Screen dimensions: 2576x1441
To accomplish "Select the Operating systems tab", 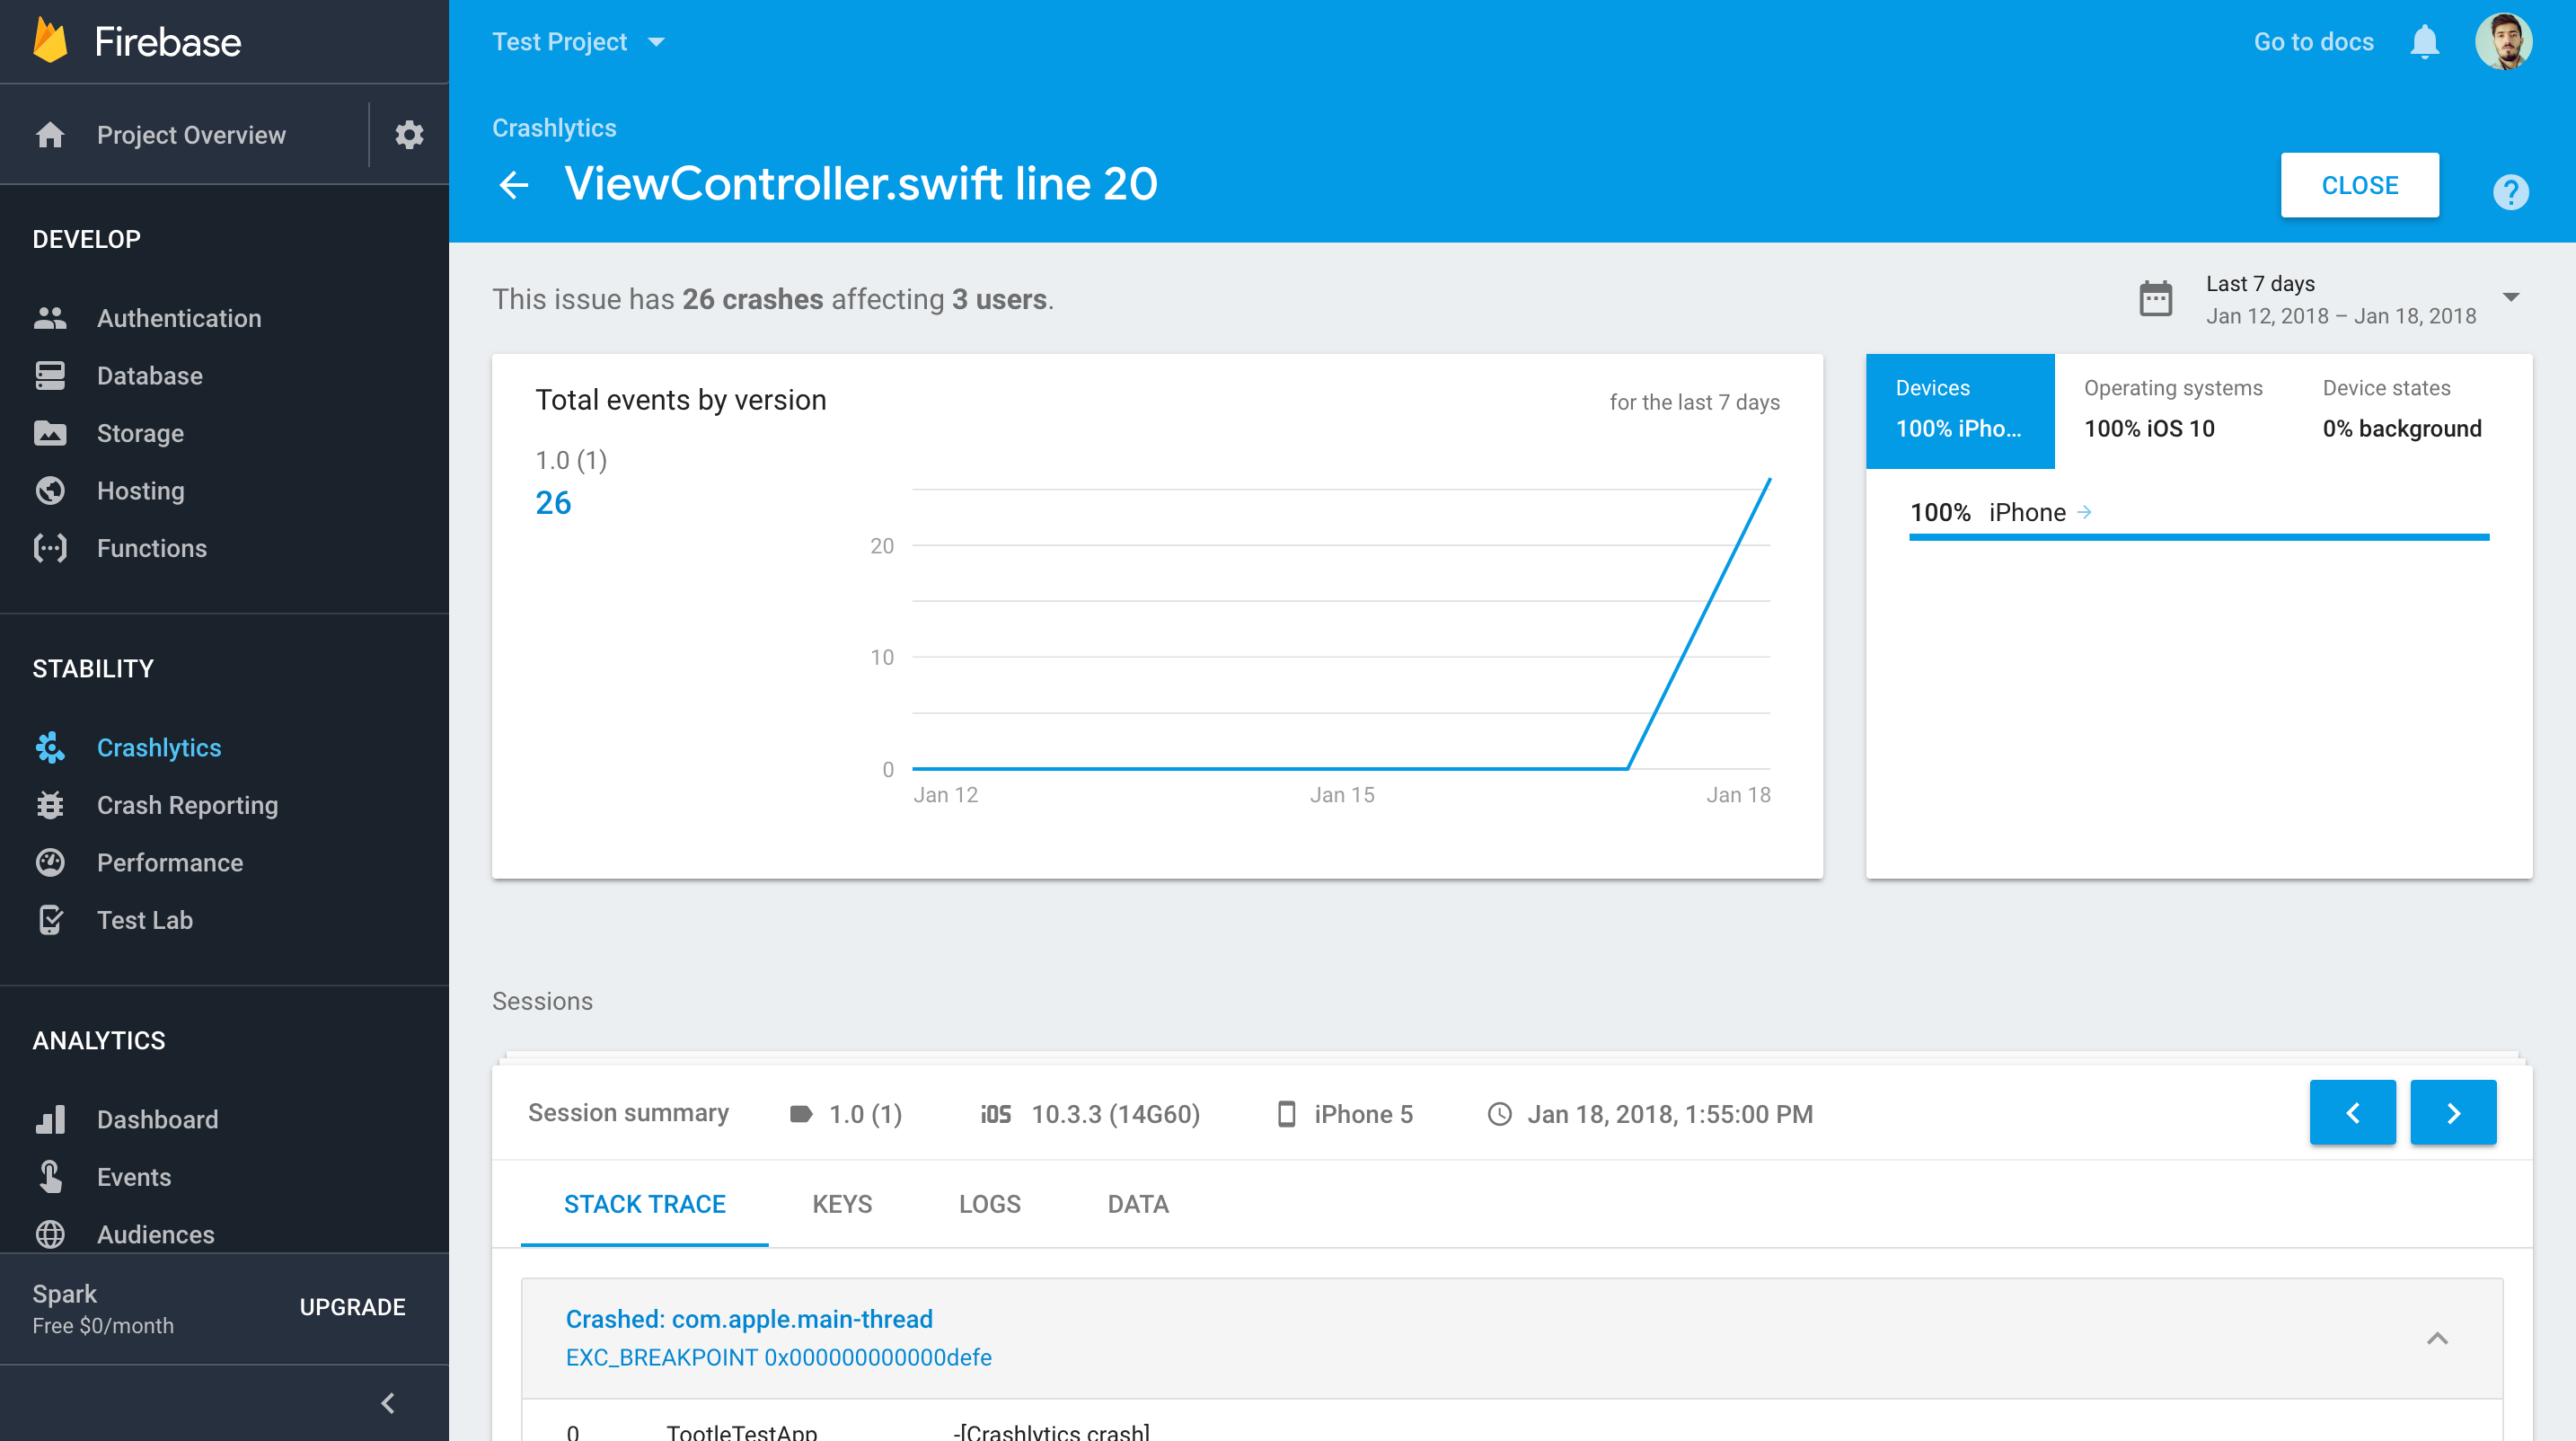I will (x=2172, y=410).
